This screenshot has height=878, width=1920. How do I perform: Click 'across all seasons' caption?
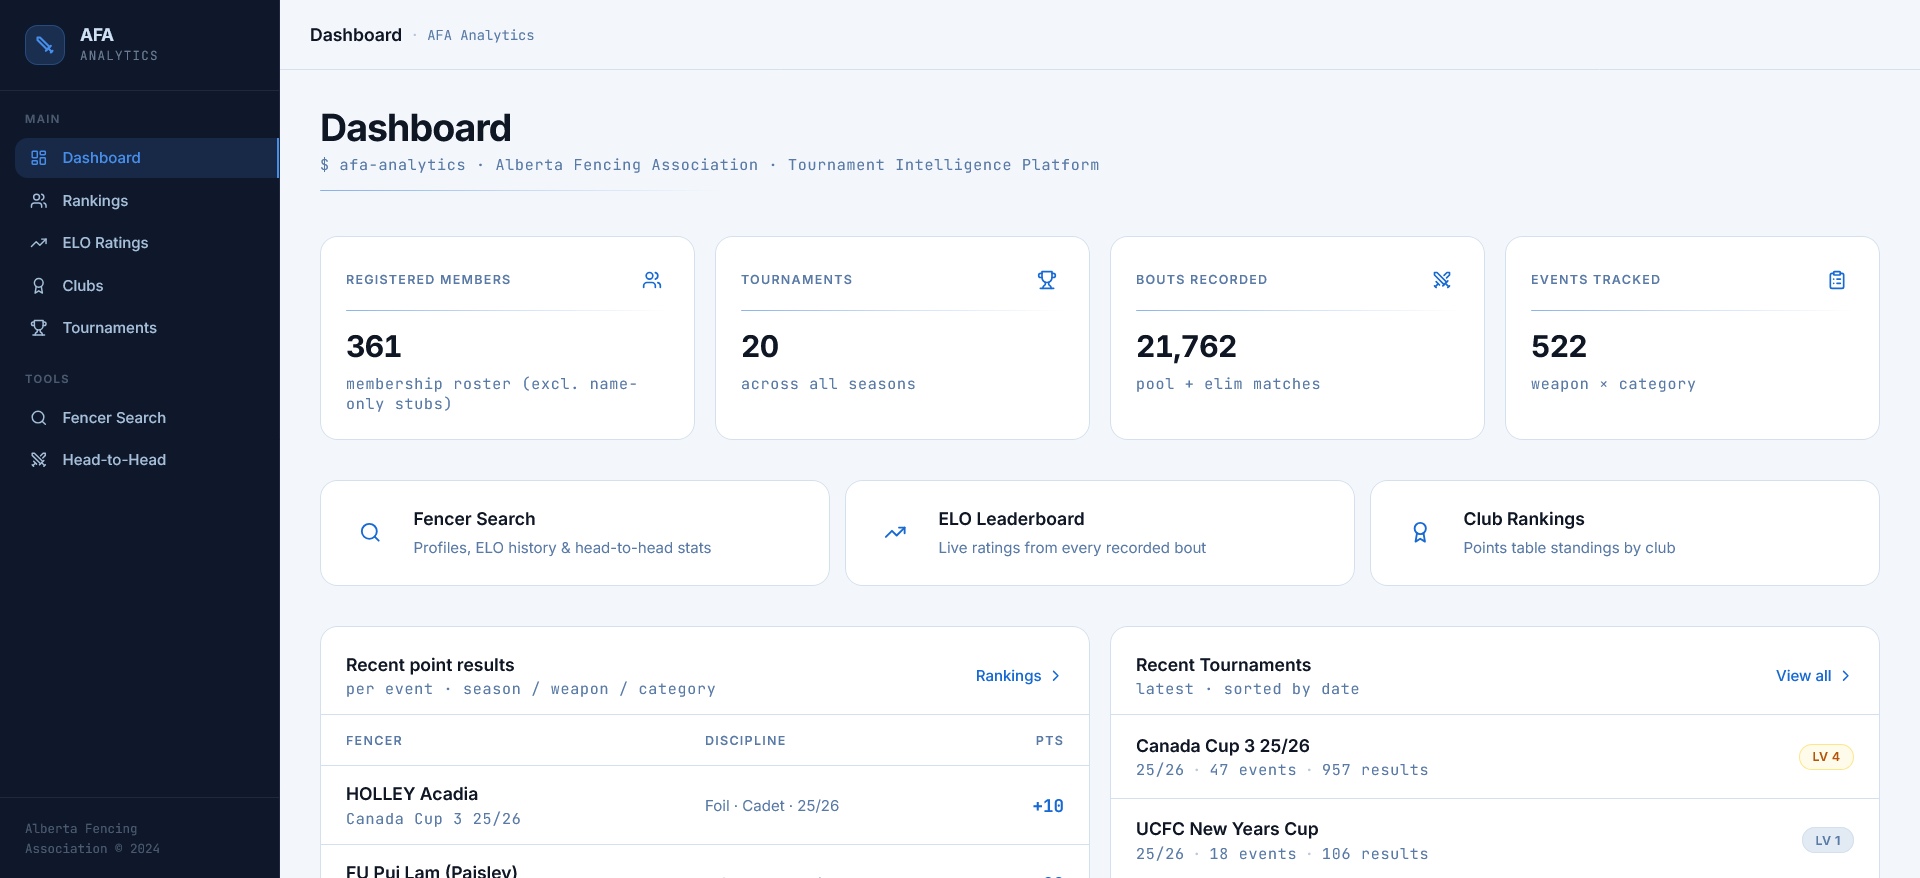click(828, 384)
